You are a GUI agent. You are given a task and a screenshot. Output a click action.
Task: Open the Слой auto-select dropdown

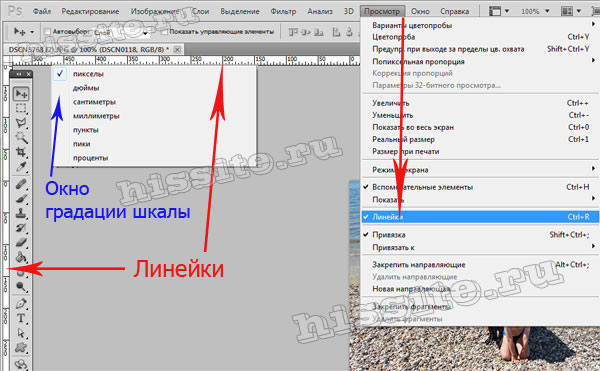pyautogui.click(x=145, y=34)
